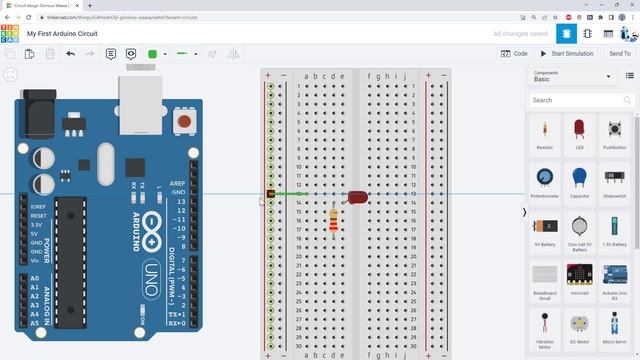This screenshot has height=360, width=640.
Task: Click the Circuit design browser tab
Action: 41,6
